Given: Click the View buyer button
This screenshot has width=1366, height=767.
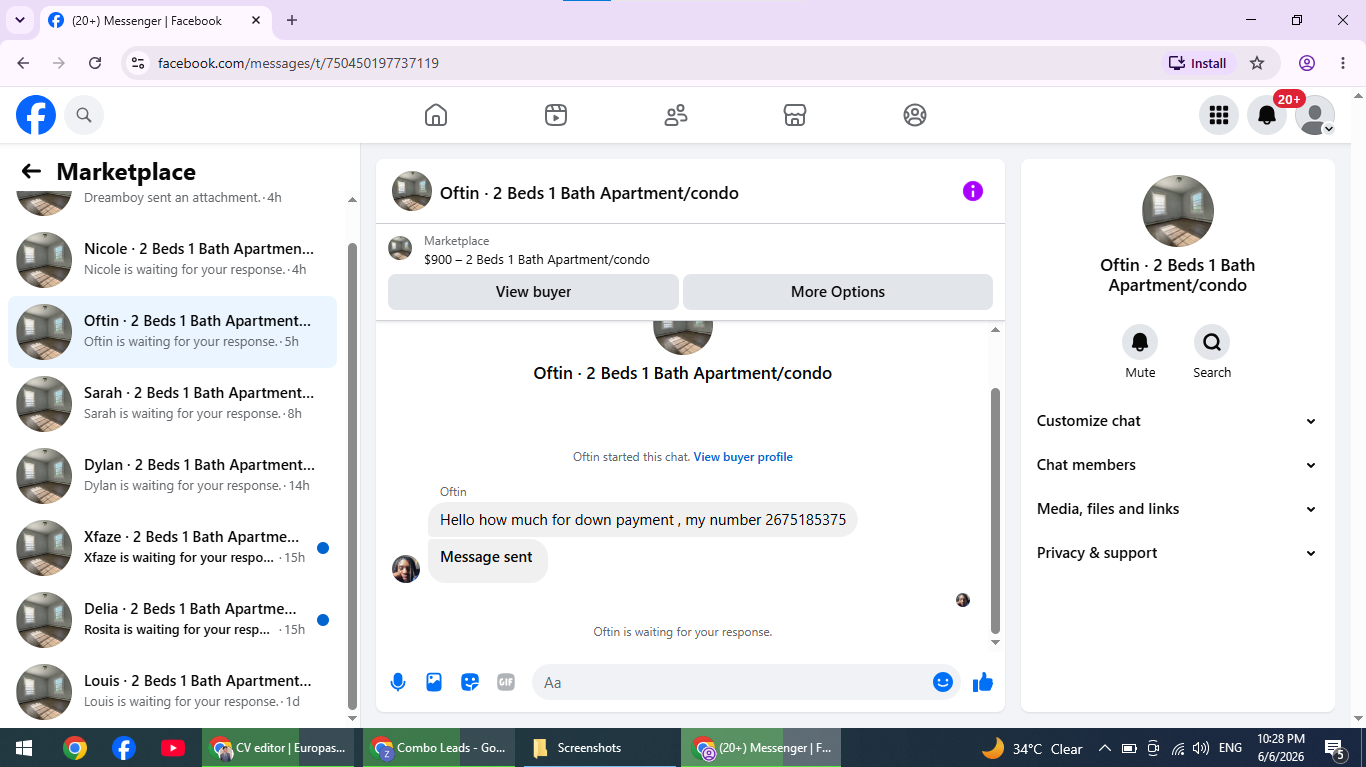Looking at the screenshot, I should [533, 292].
